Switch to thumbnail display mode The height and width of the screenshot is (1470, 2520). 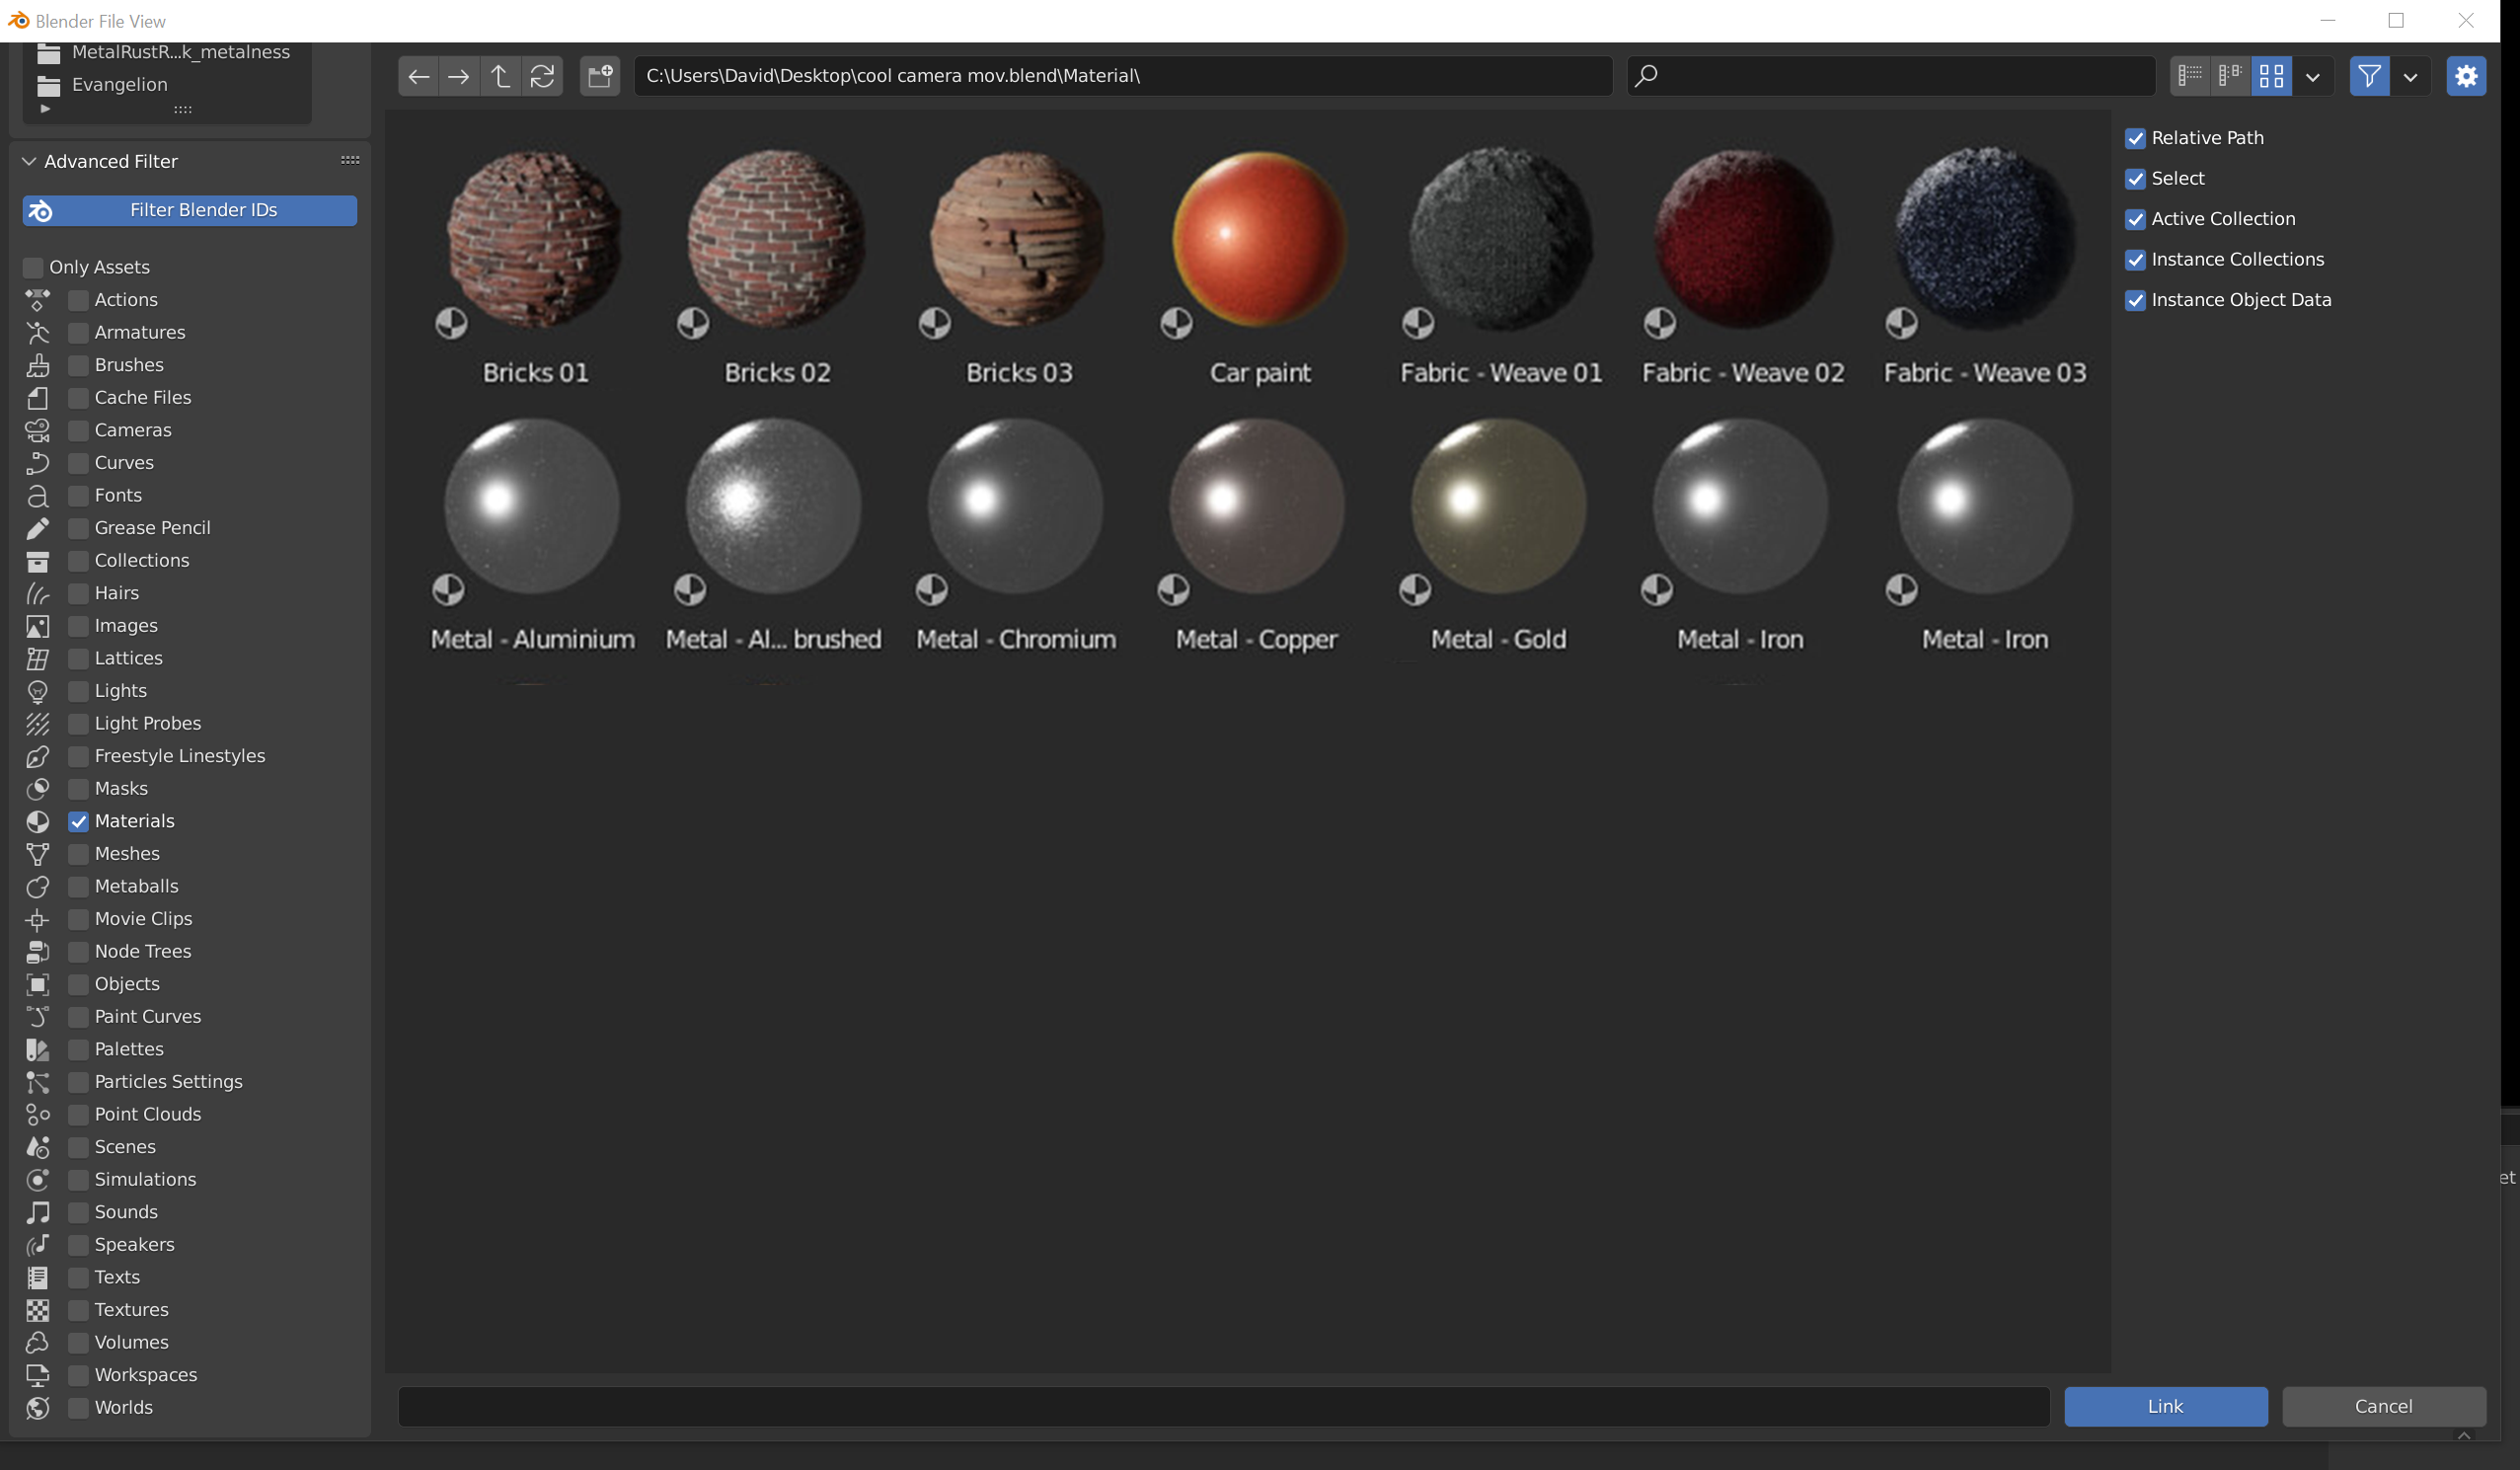pyautogui.click(x=2271, y=76)
